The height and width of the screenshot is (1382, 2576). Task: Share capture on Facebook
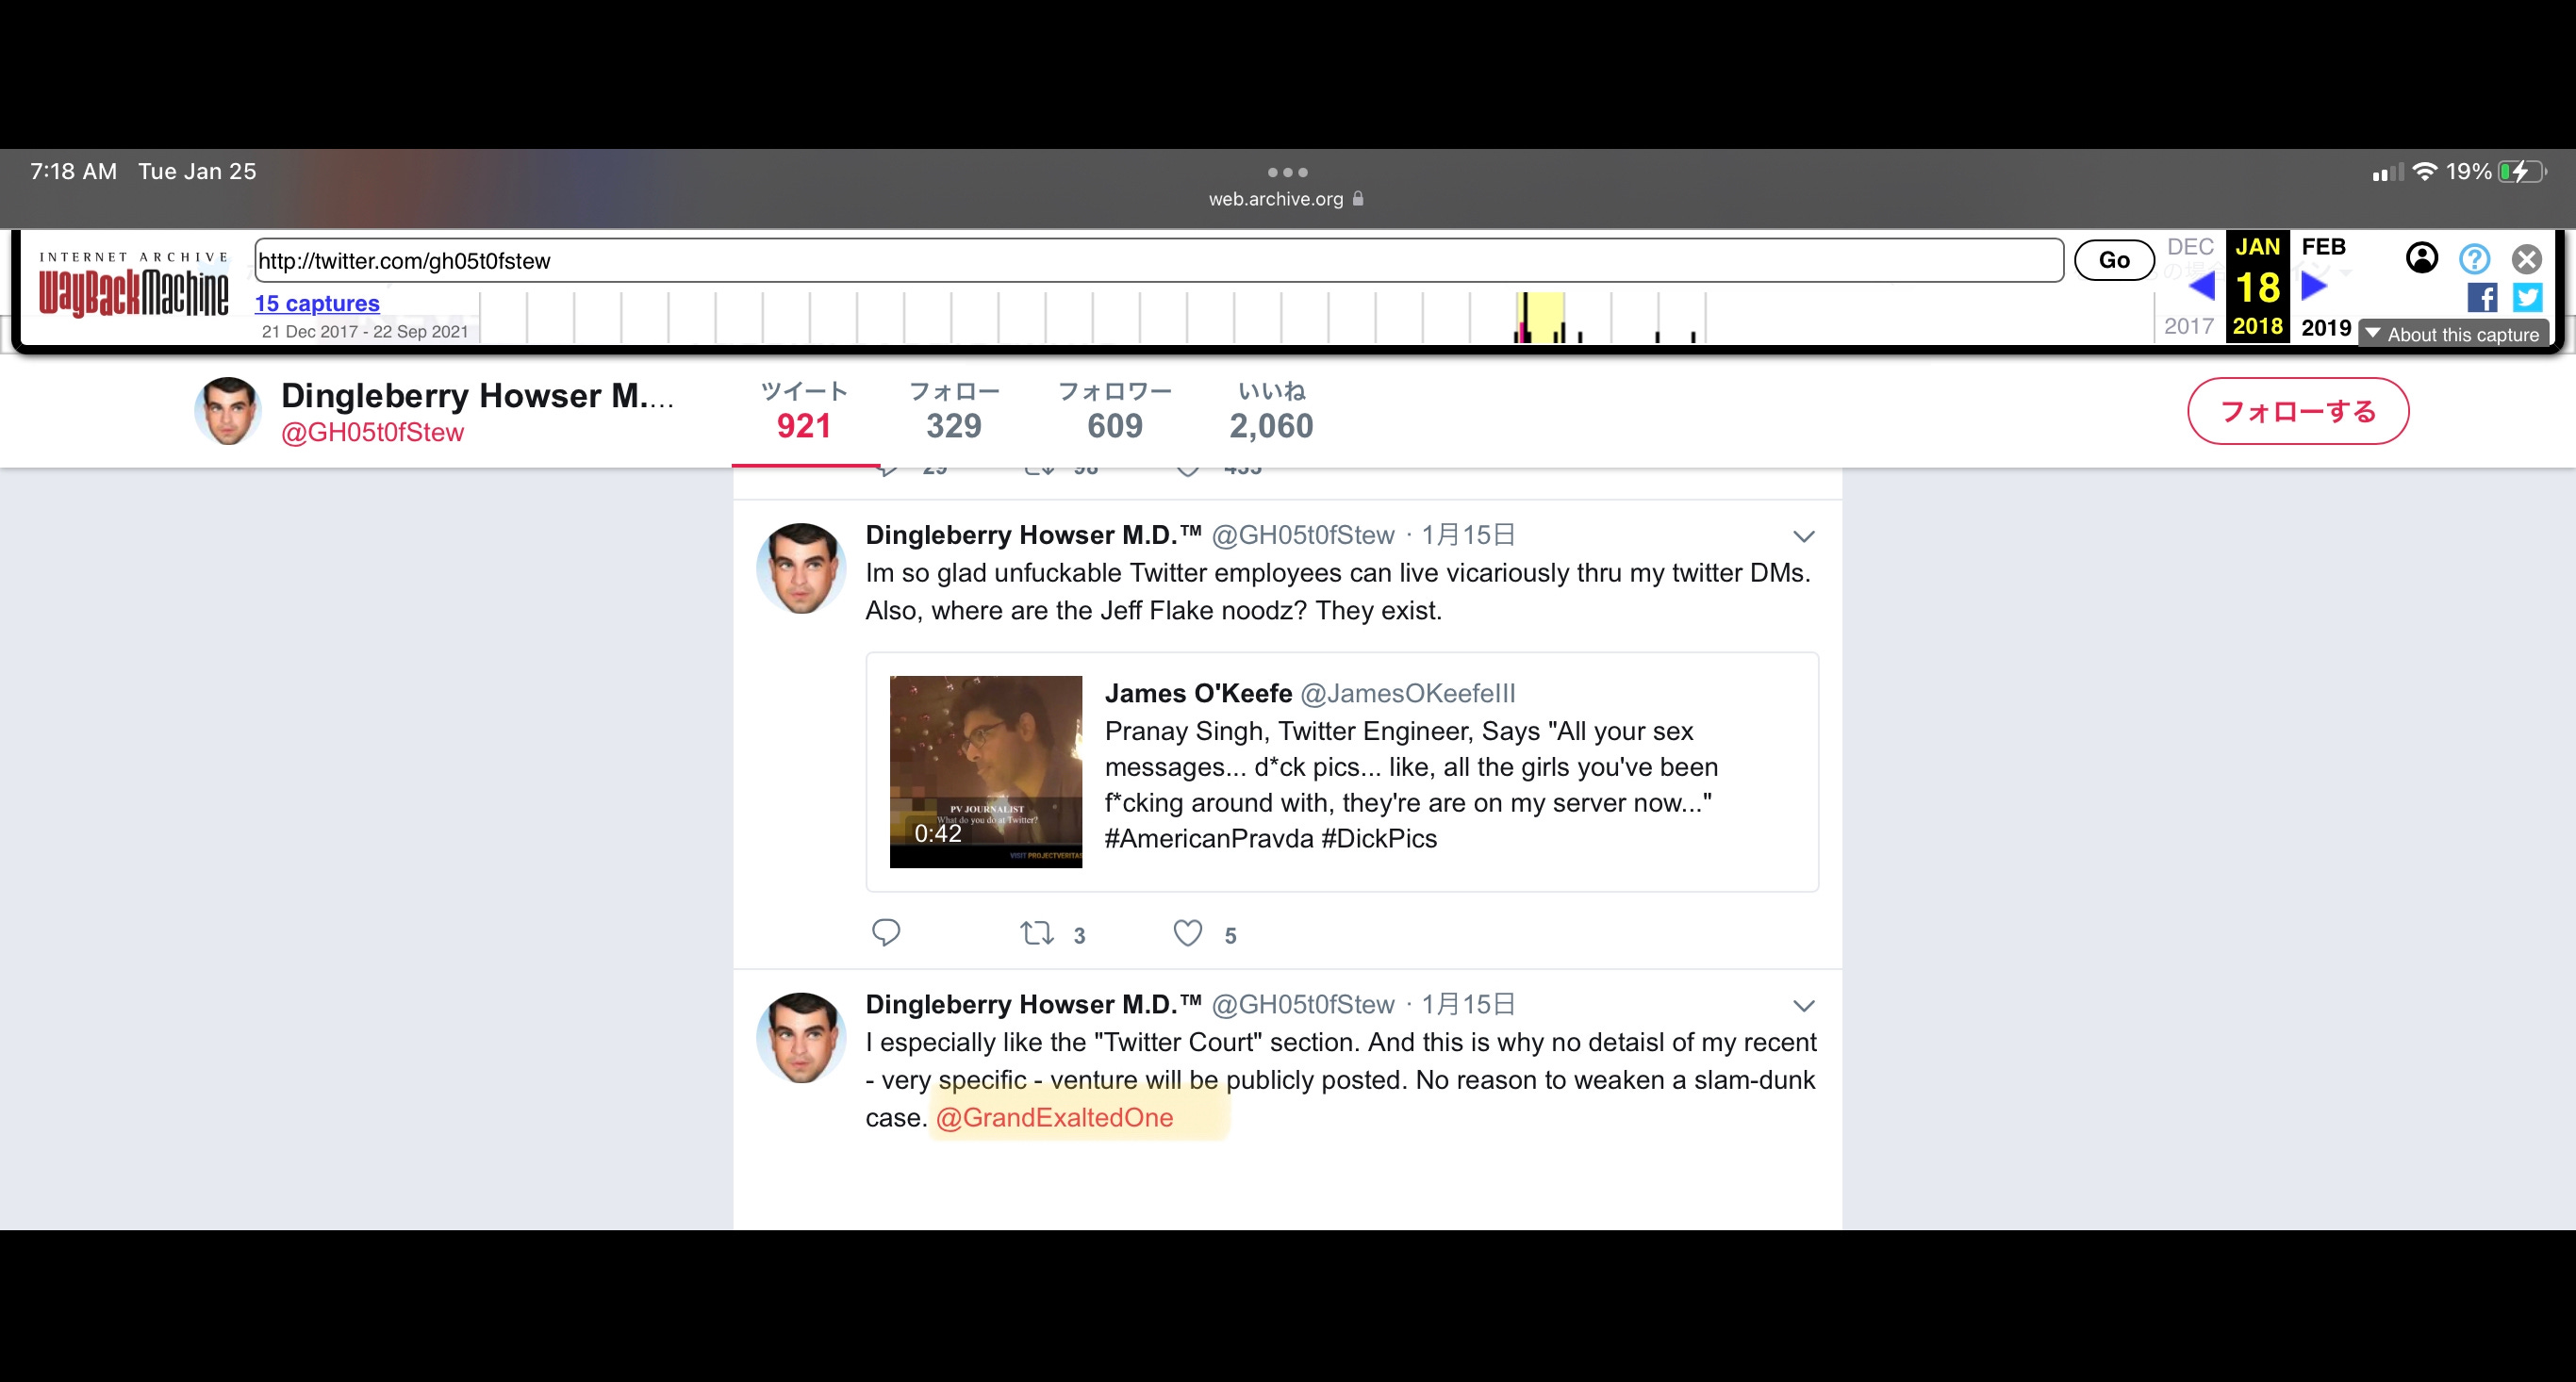(x=2482, y=298)
